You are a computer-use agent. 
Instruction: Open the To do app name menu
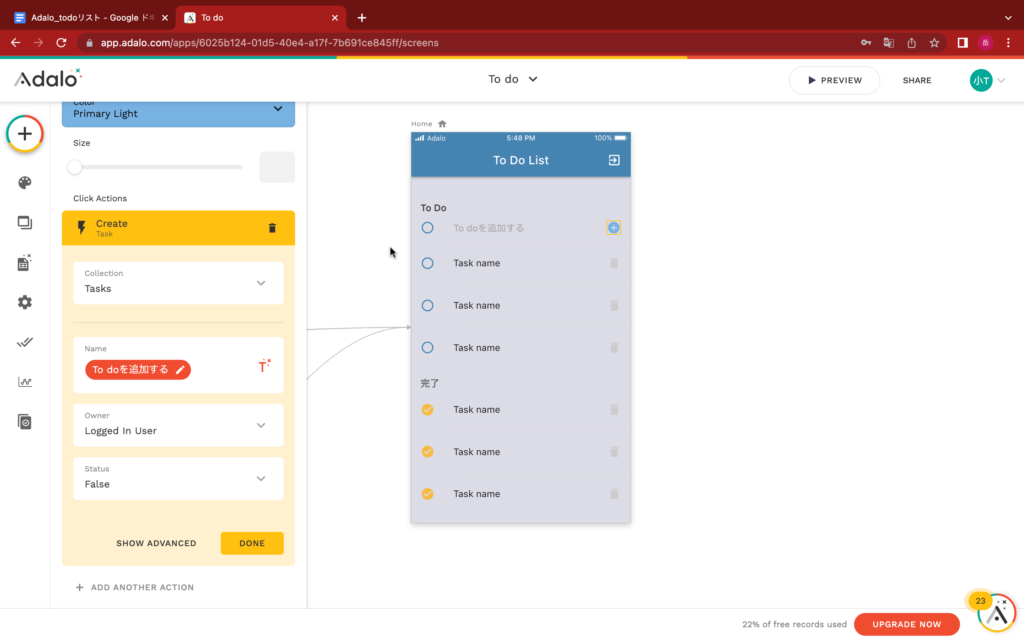512,80
